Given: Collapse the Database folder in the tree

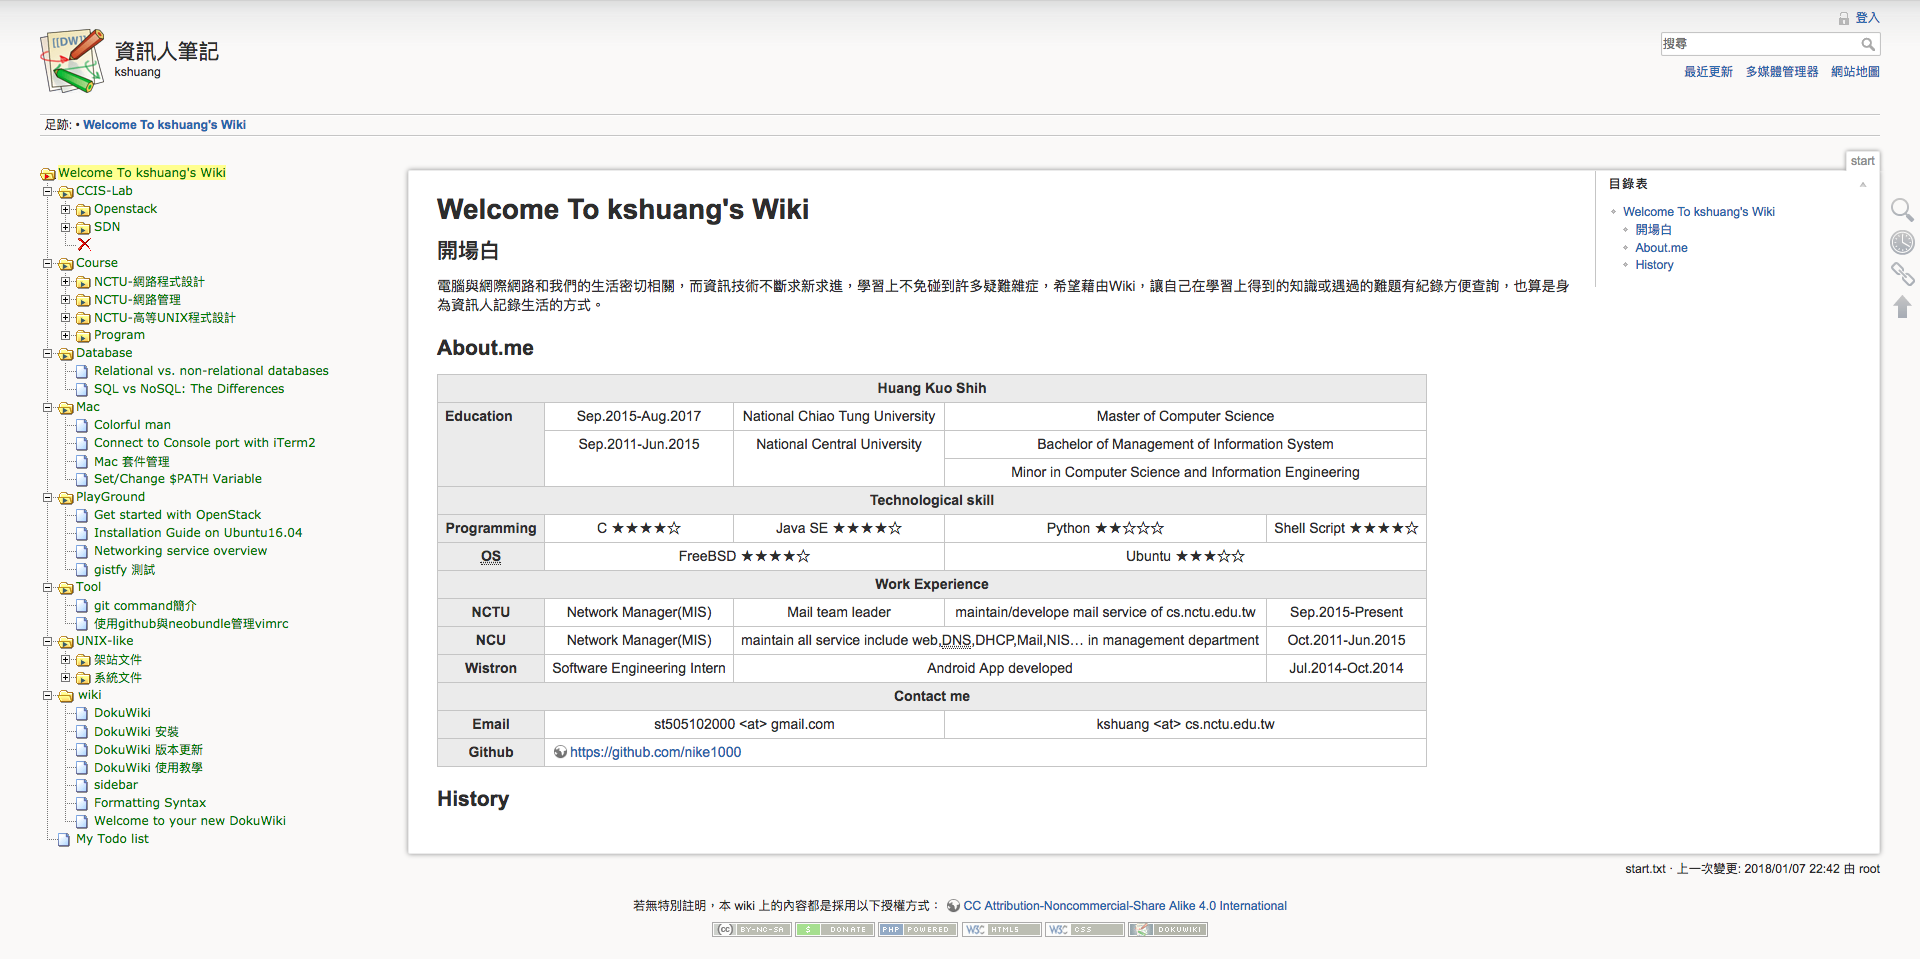Looking at the screenshot, I should point(47,353).
